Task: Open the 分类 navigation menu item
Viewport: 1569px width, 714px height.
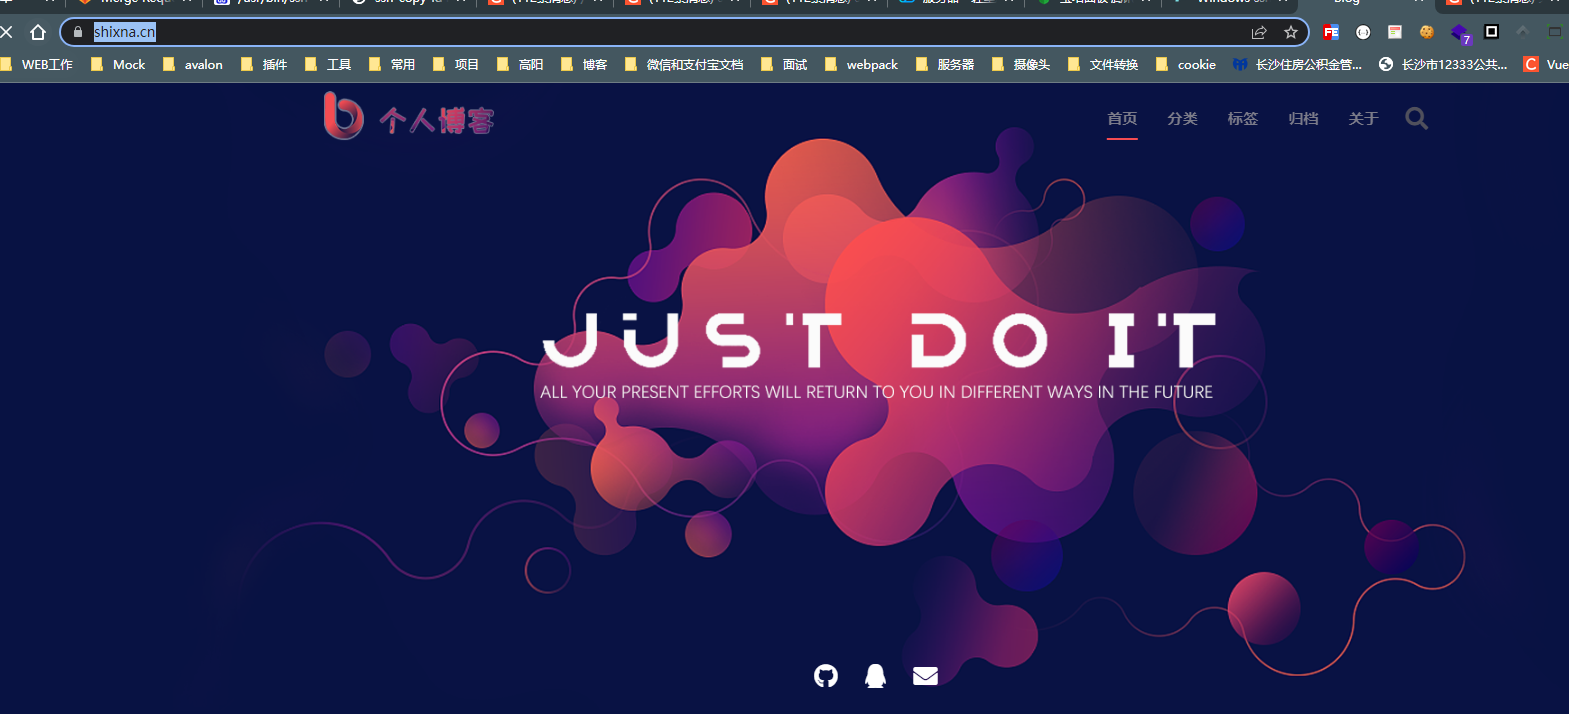Action: coord(1182,119)
